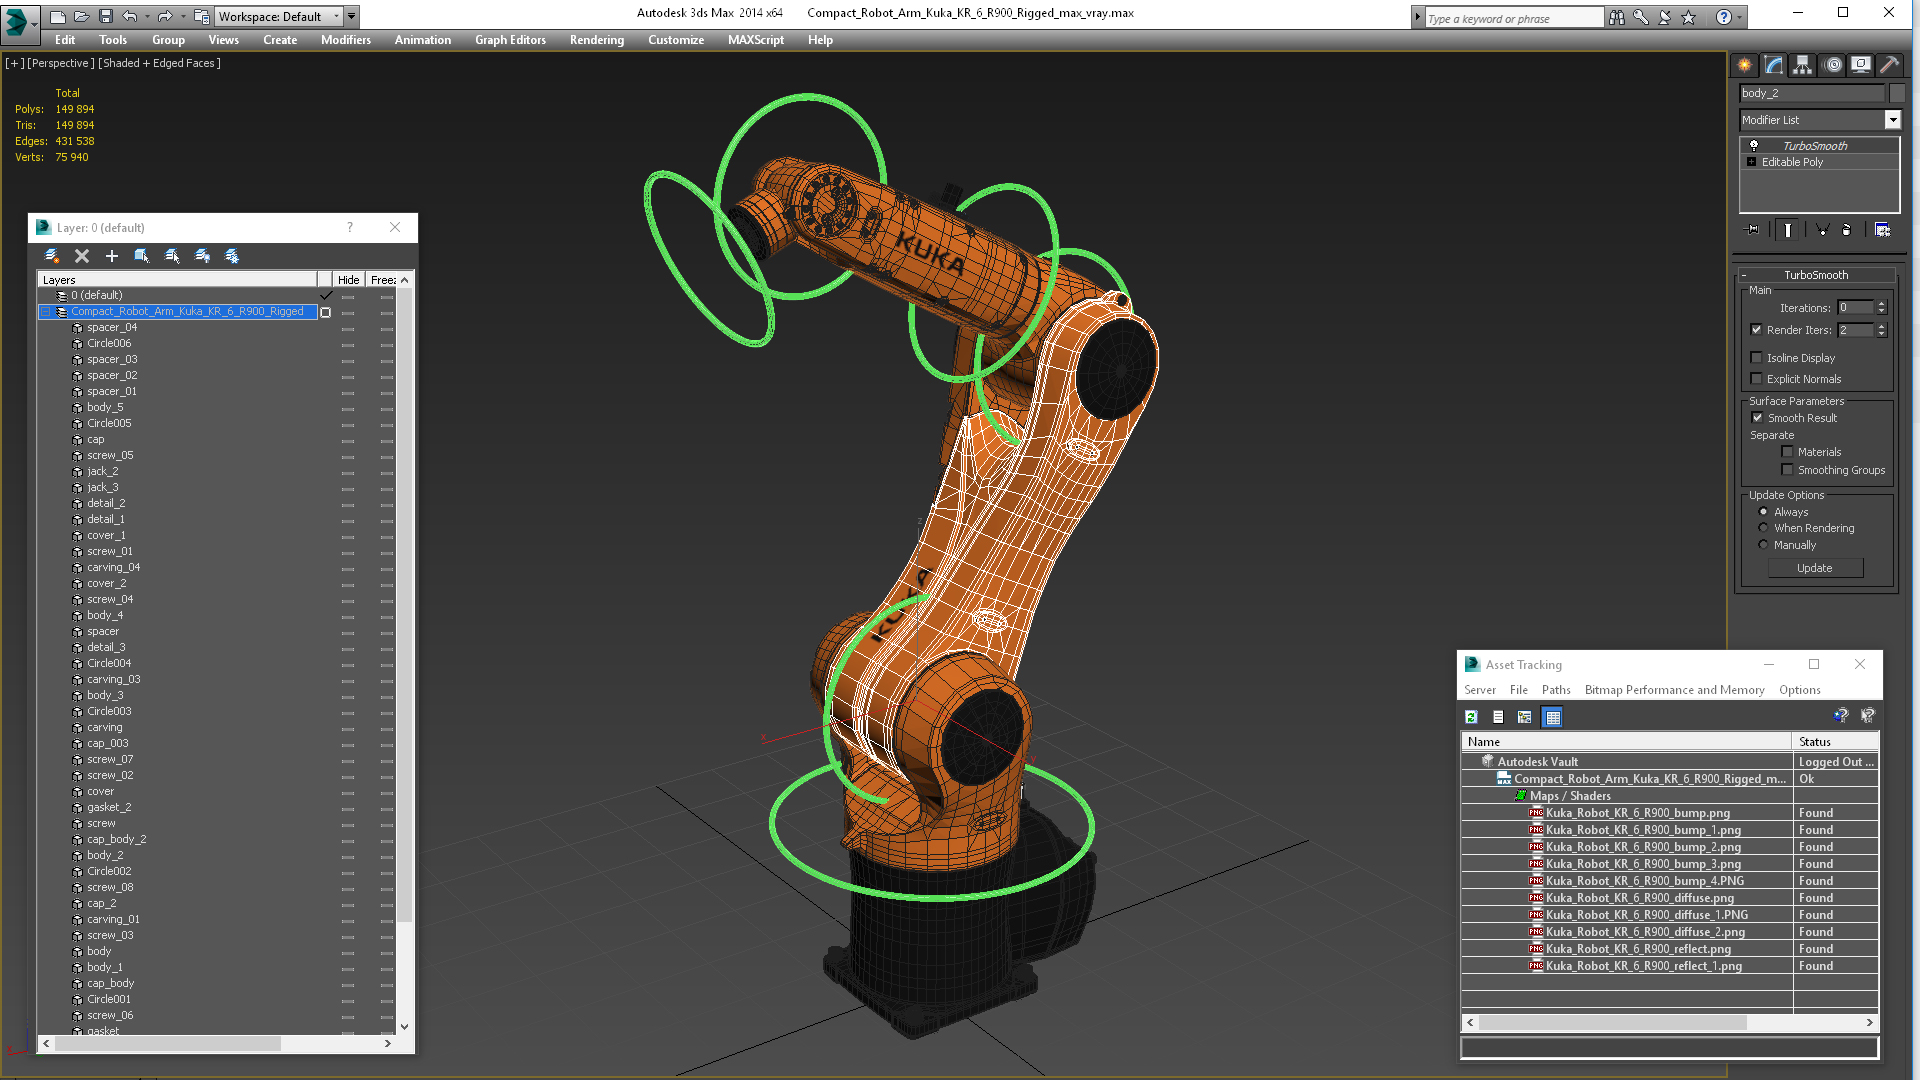Open the Hierarchy command panel tab
The height and width of the screenshot is (1080, 1920).
tap(1803, 65)
